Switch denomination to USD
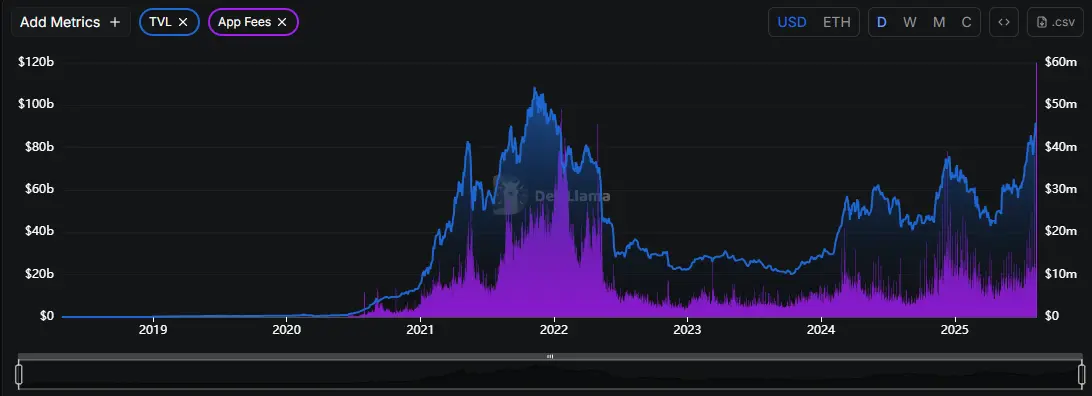Screen dimensions: 1092x396 (792, 22)
